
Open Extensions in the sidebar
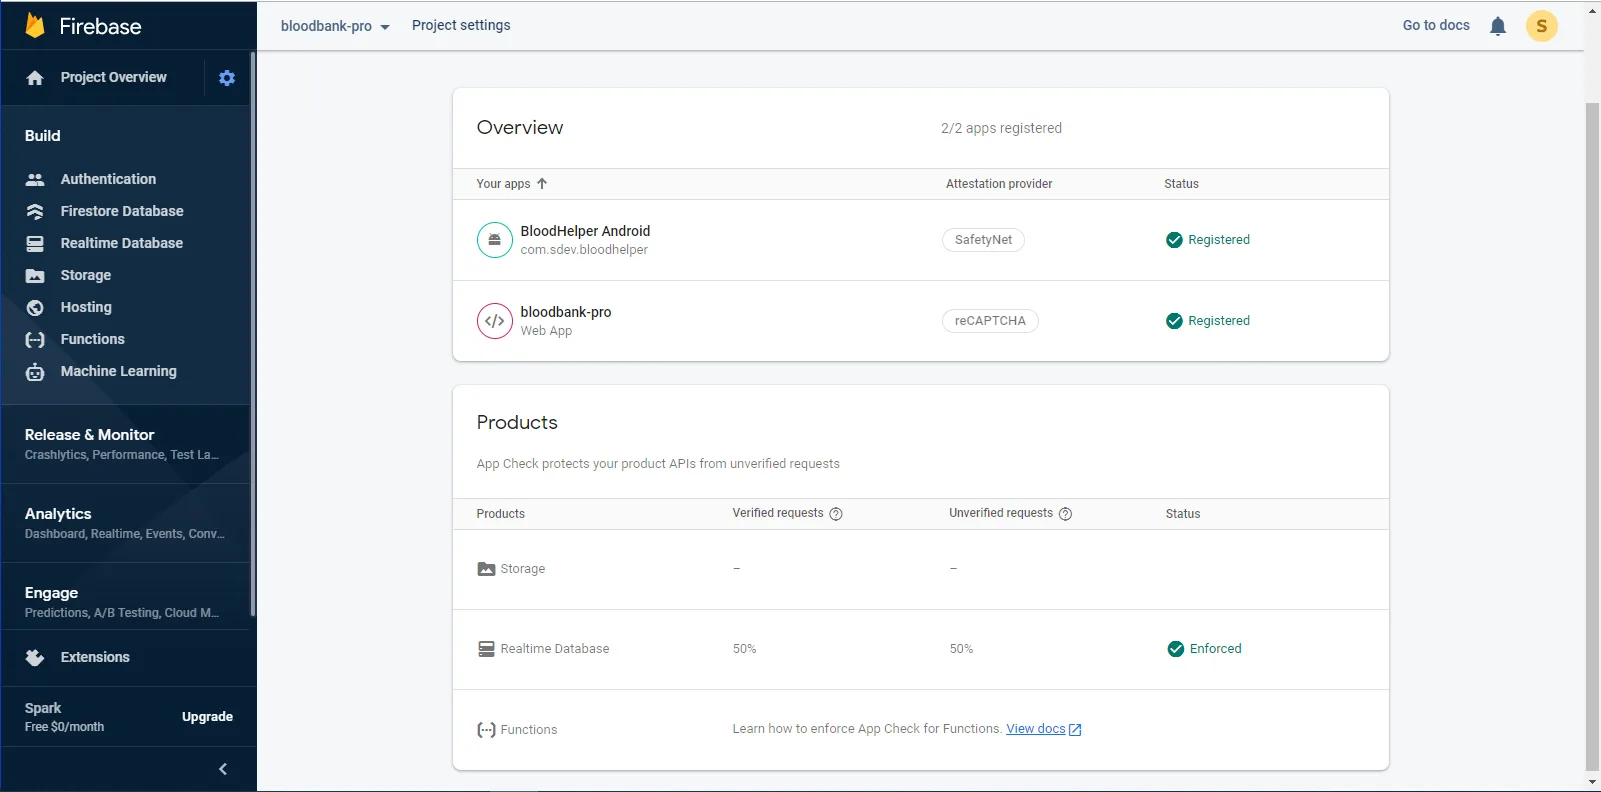95,657
